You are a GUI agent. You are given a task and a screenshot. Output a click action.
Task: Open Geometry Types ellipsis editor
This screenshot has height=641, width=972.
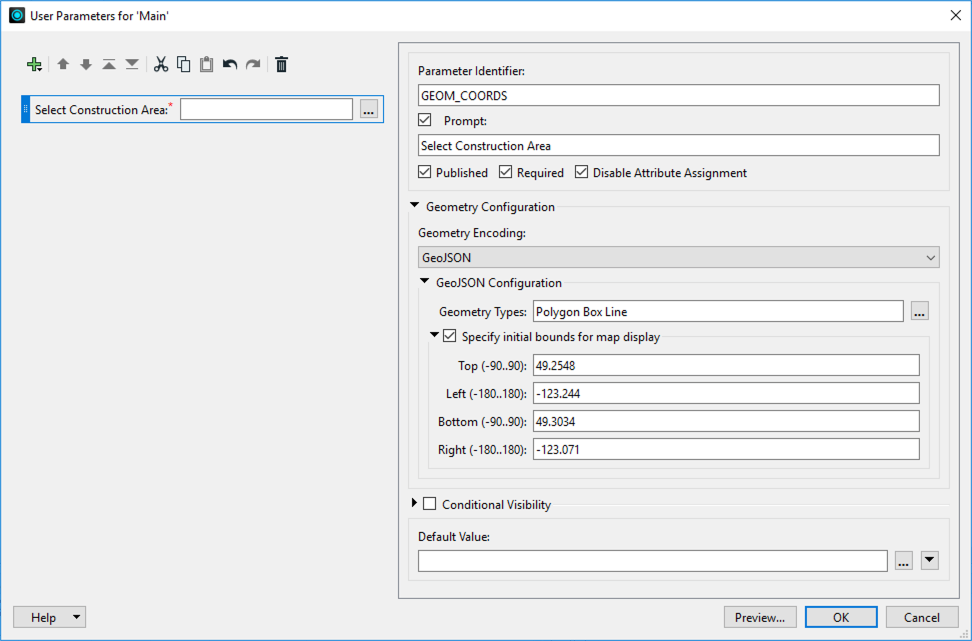click(919, 311)
